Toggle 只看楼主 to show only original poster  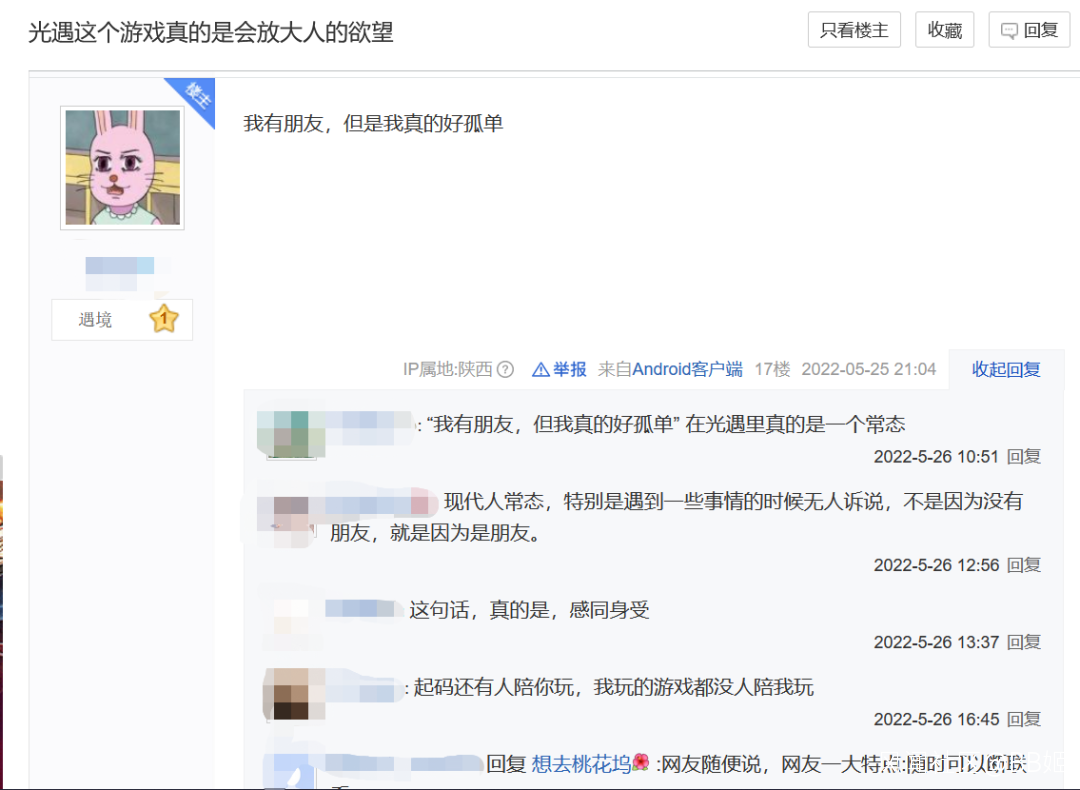tap(854, 30)
